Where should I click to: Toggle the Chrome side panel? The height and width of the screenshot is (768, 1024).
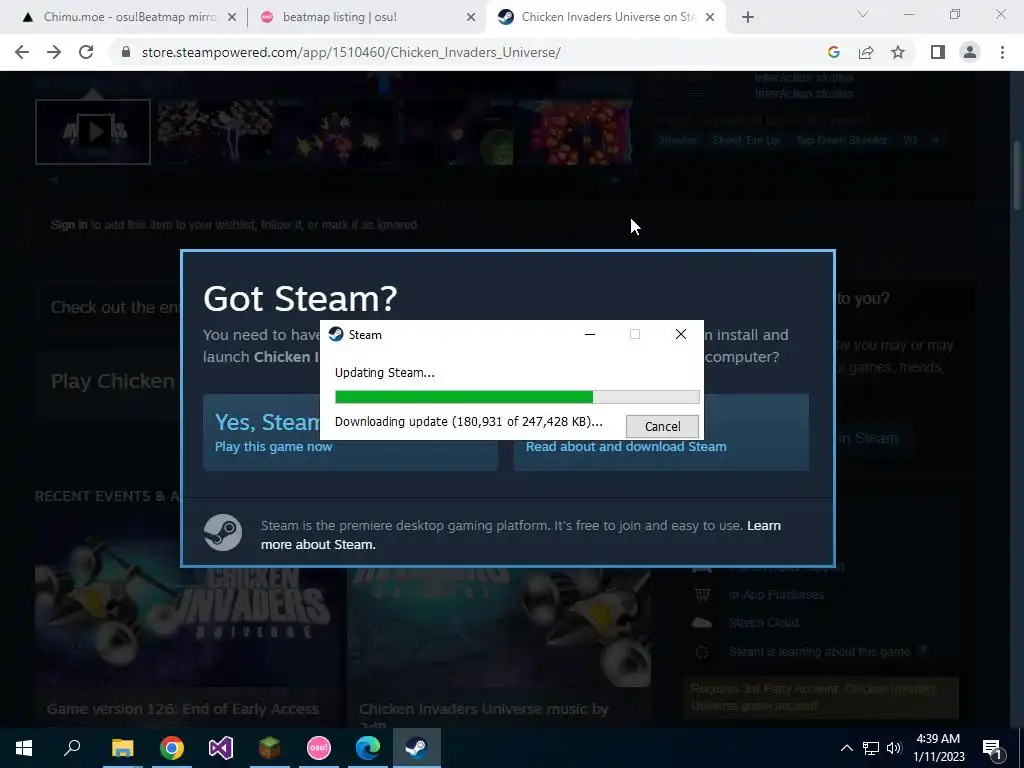point(938,52)
